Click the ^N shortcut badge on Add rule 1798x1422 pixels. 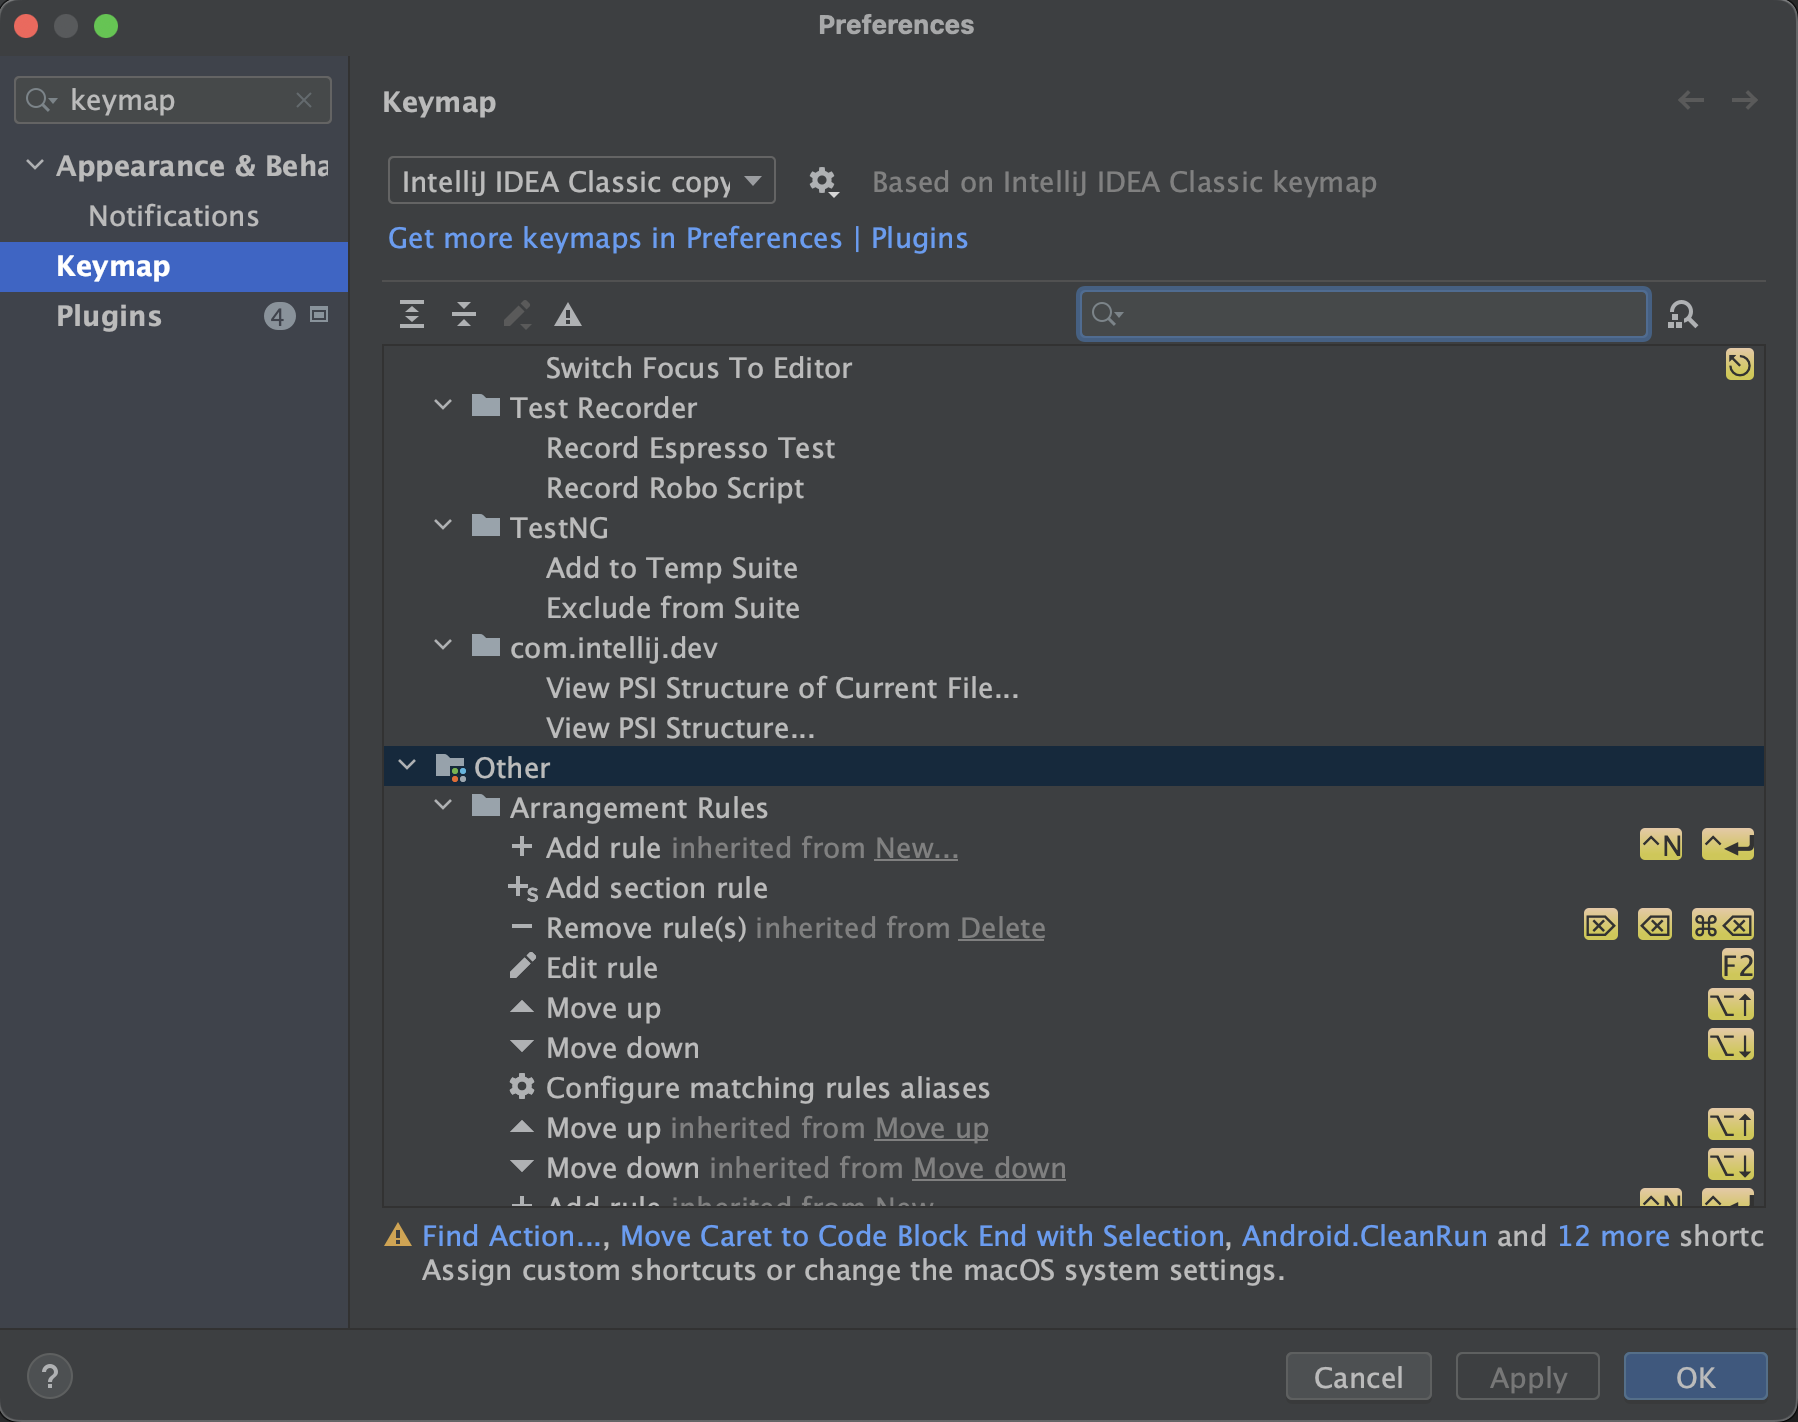point(1661,845)
